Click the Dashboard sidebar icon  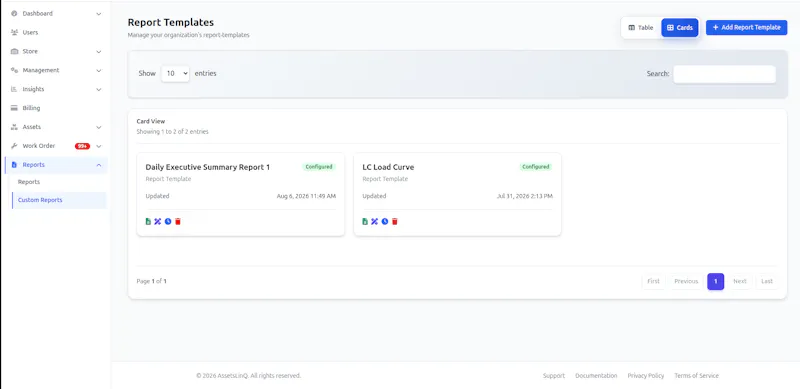14,13
